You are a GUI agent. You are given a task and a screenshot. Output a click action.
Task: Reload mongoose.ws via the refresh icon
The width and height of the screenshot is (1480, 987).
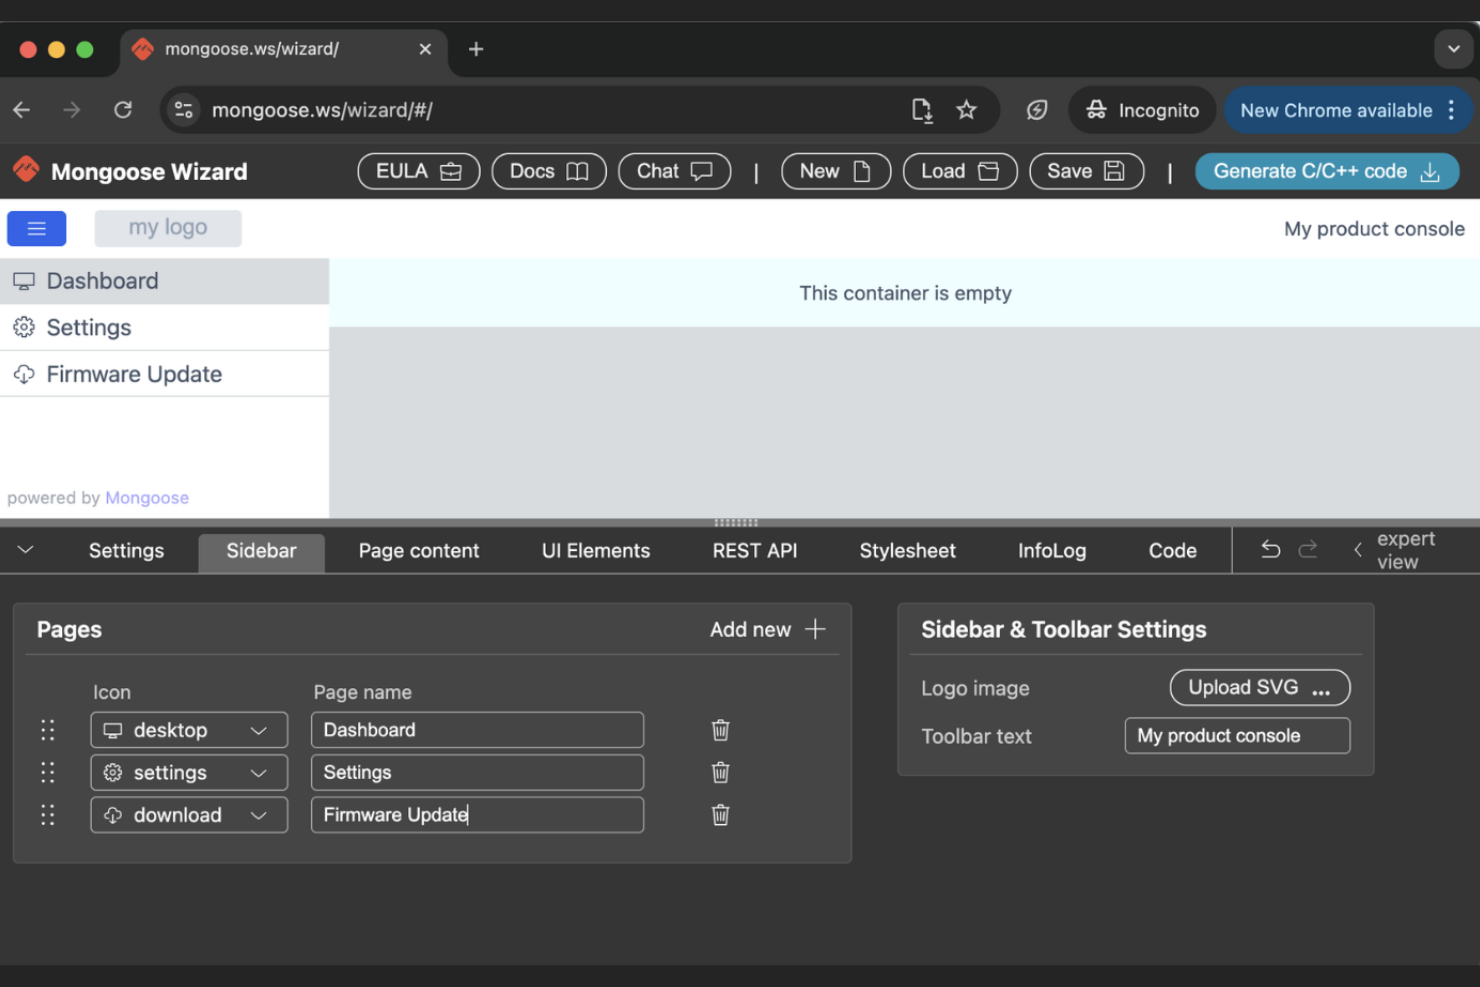(122, 110)
